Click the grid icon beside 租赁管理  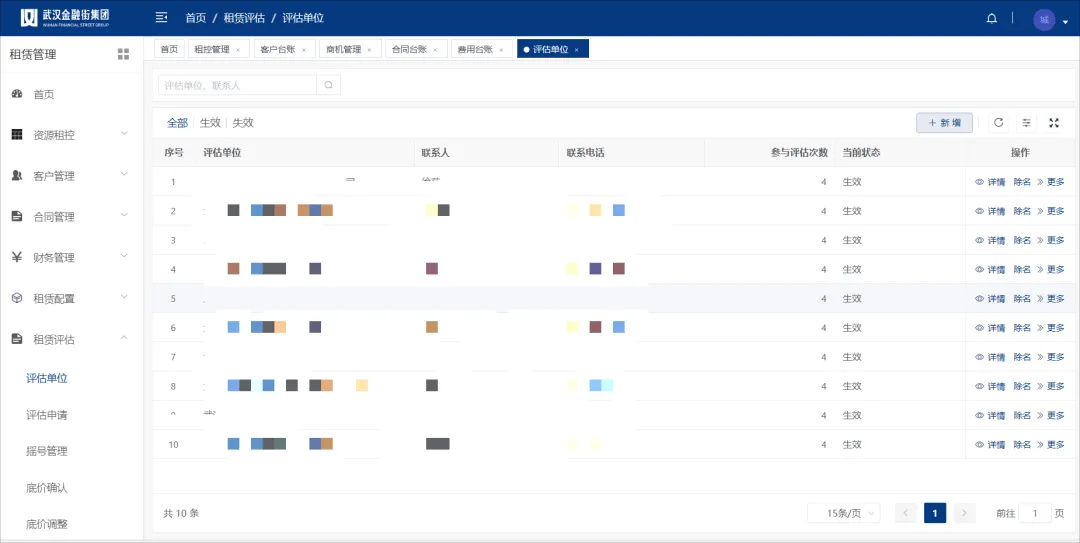coord(123,54)
